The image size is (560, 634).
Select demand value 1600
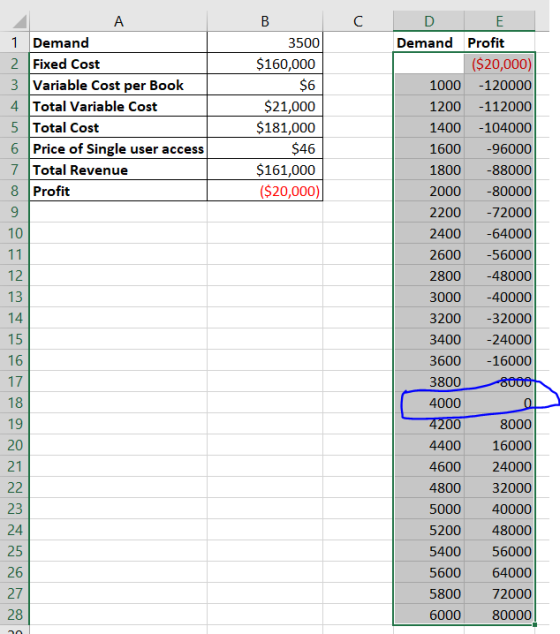tap(429, 148)
